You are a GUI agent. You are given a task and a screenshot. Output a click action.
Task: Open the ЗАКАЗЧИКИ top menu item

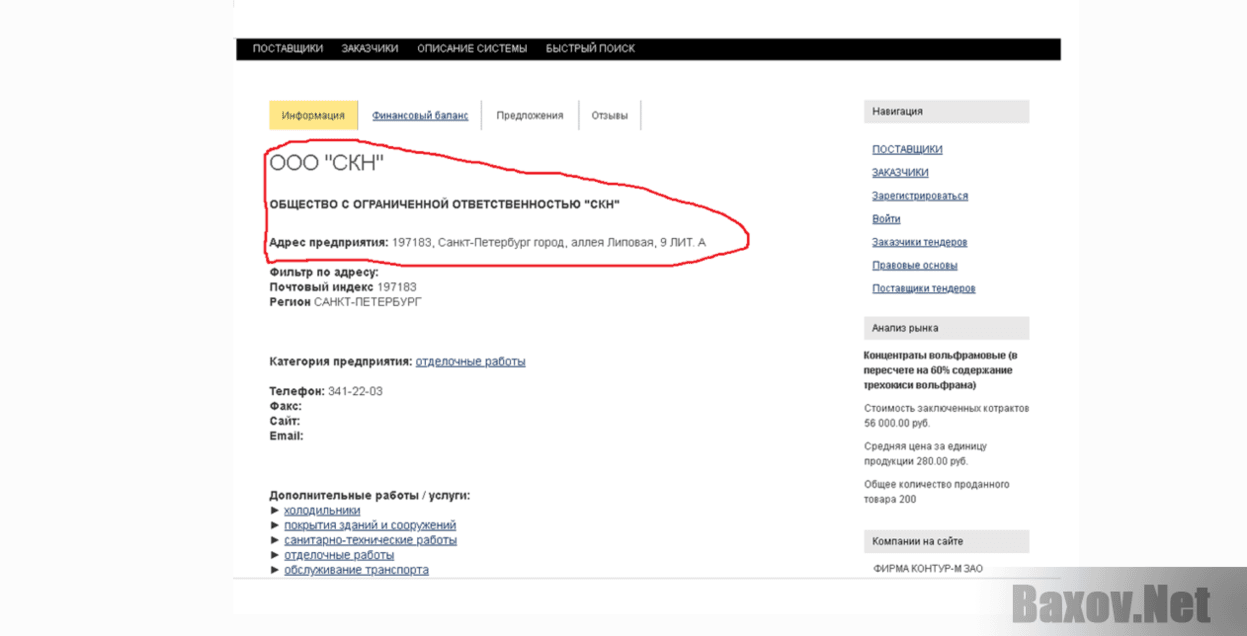point(369,48)
